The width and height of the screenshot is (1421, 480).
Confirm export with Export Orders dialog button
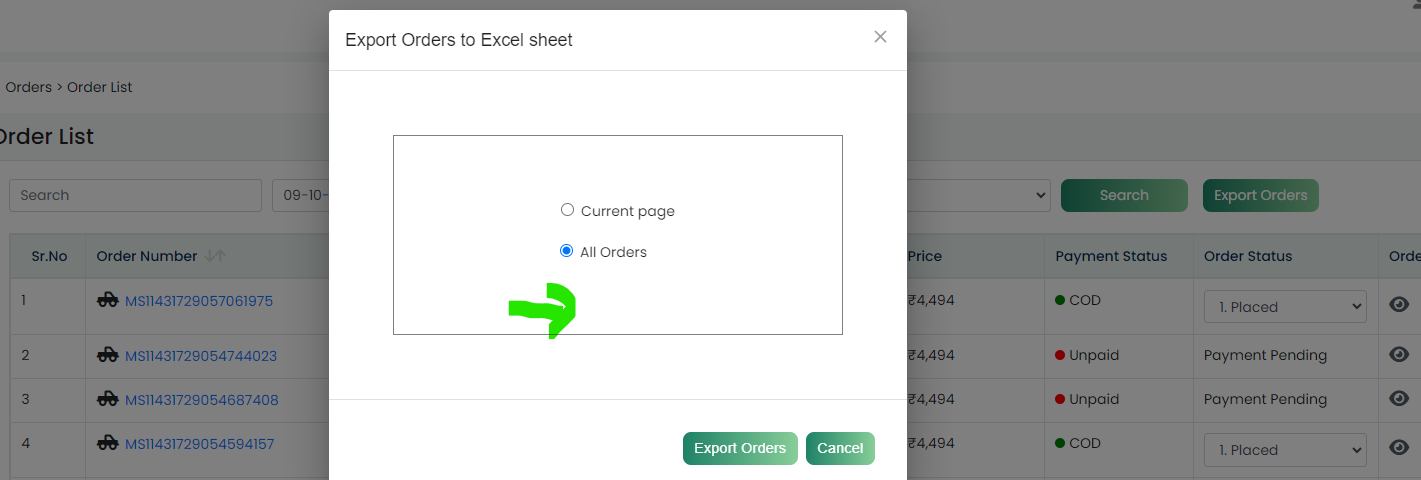[x=740, y=448]
